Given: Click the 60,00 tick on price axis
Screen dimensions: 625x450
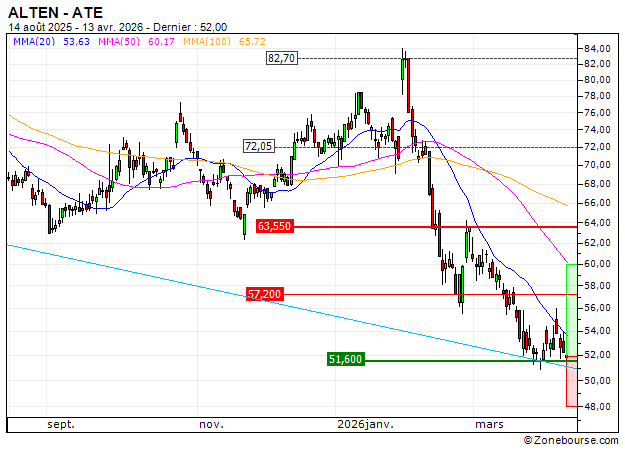Looking at the screenshot, I should pos(597,264).
